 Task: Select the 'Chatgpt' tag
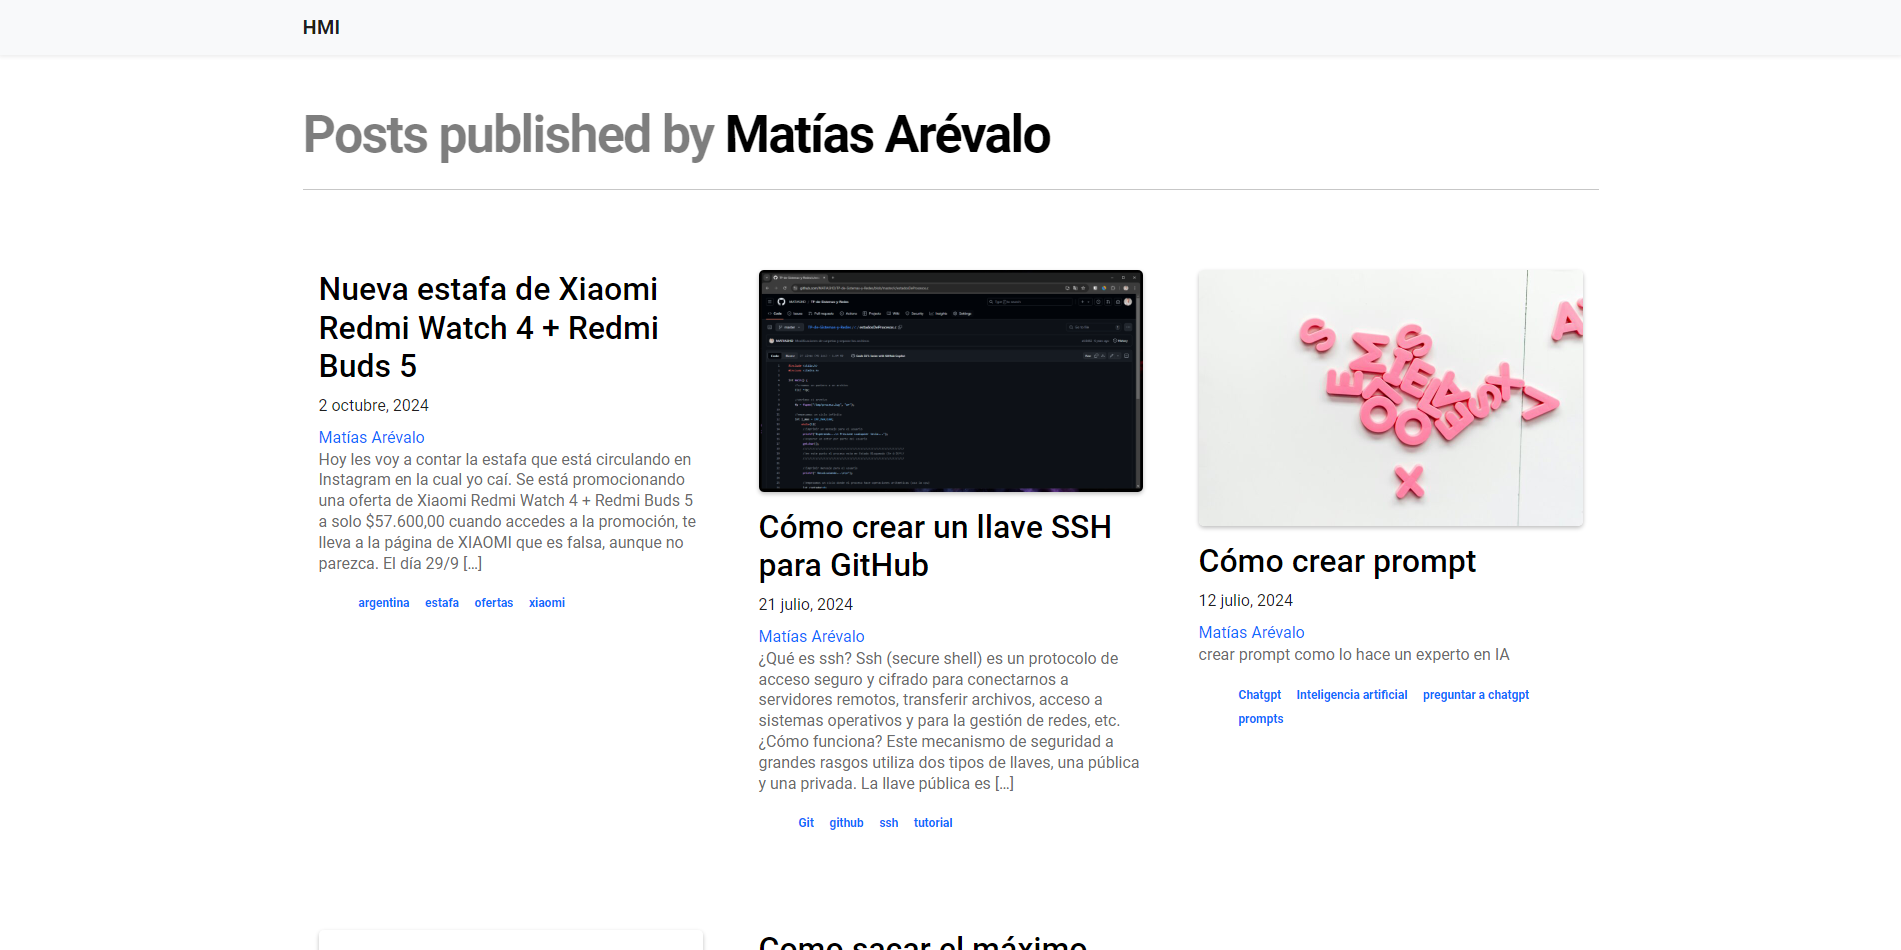tap(1260, 695)
